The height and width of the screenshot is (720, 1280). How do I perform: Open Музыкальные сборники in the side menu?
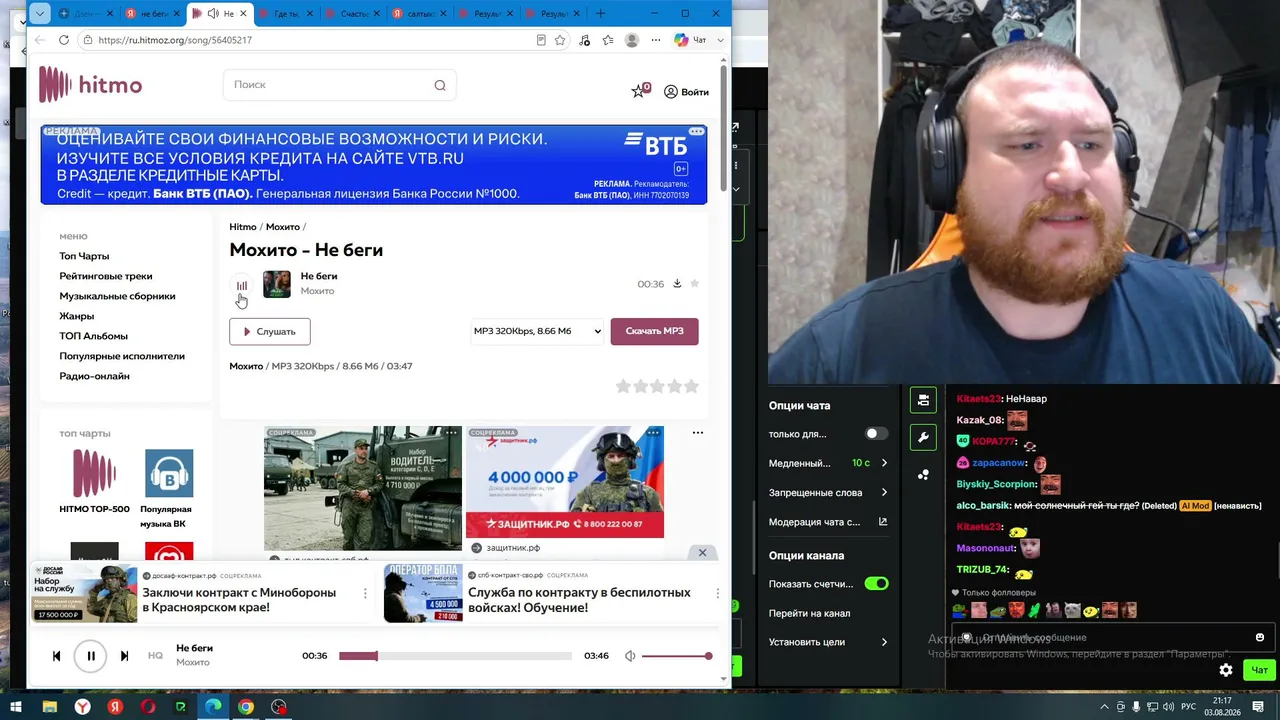point(117,296)
